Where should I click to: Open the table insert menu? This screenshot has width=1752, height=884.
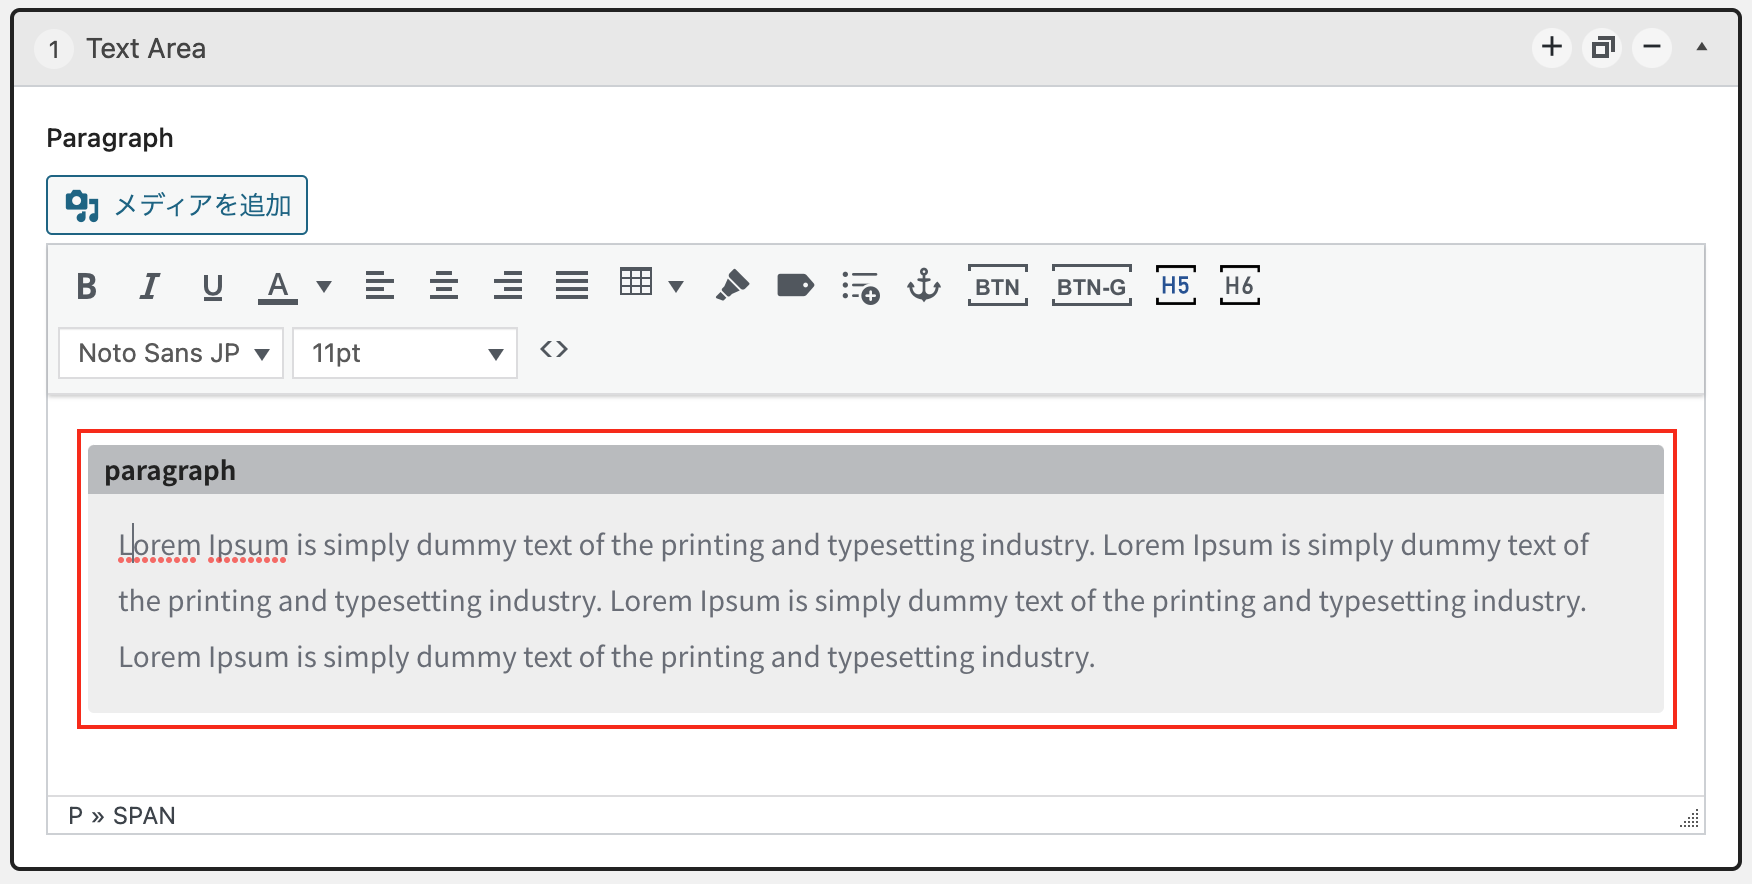(x=650, y=285)
